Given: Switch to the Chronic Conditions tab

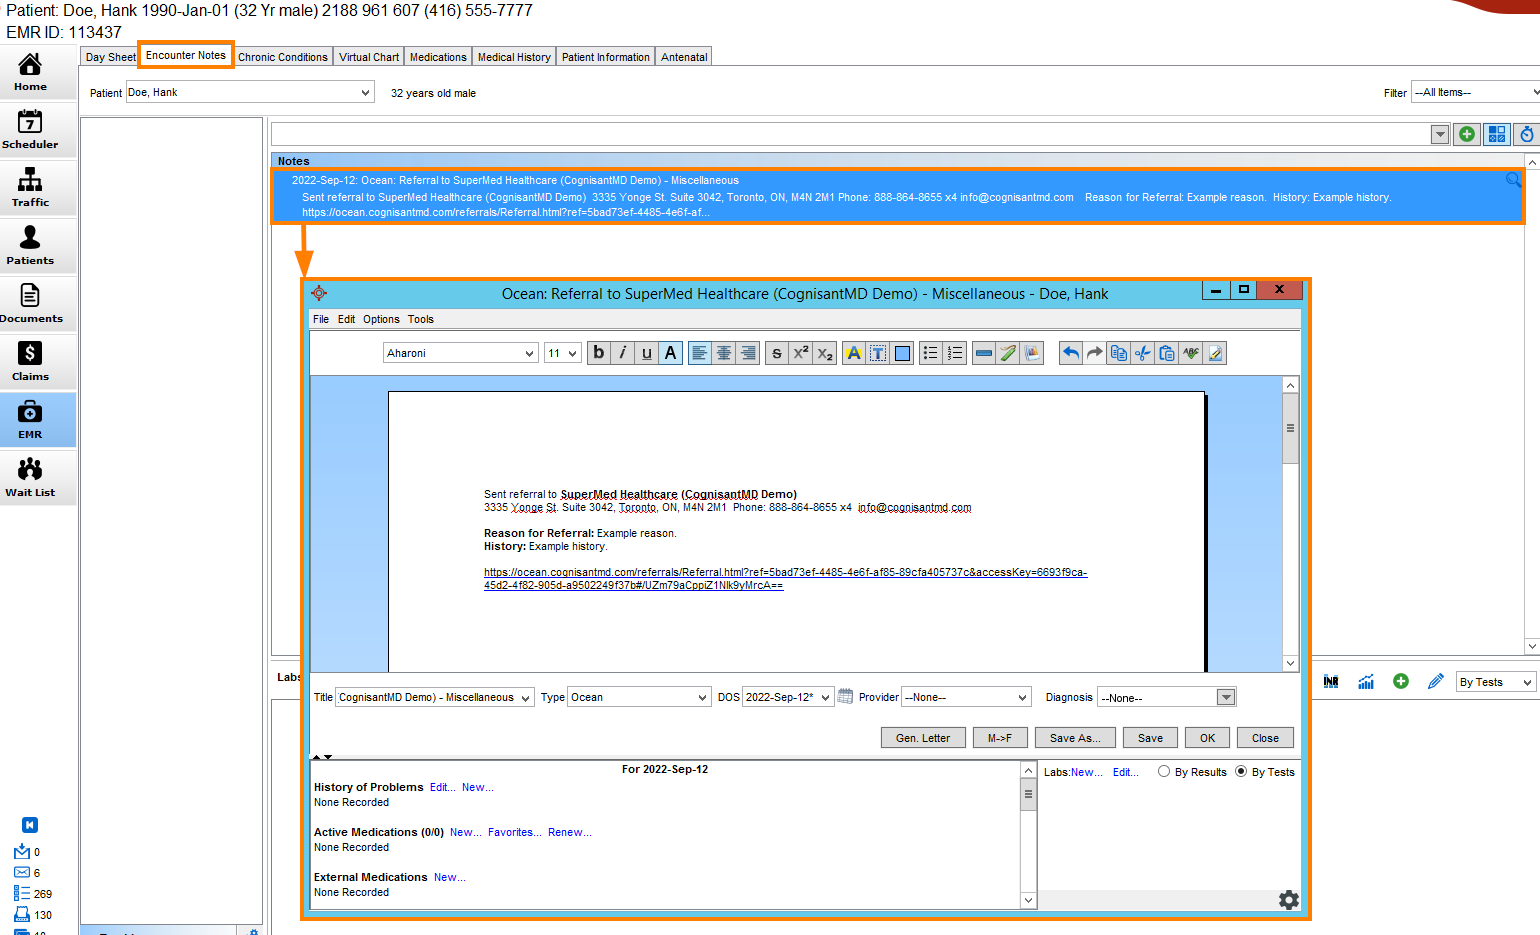Looking at the screenshot, I should pyautogui.click(x=283, y=57).
